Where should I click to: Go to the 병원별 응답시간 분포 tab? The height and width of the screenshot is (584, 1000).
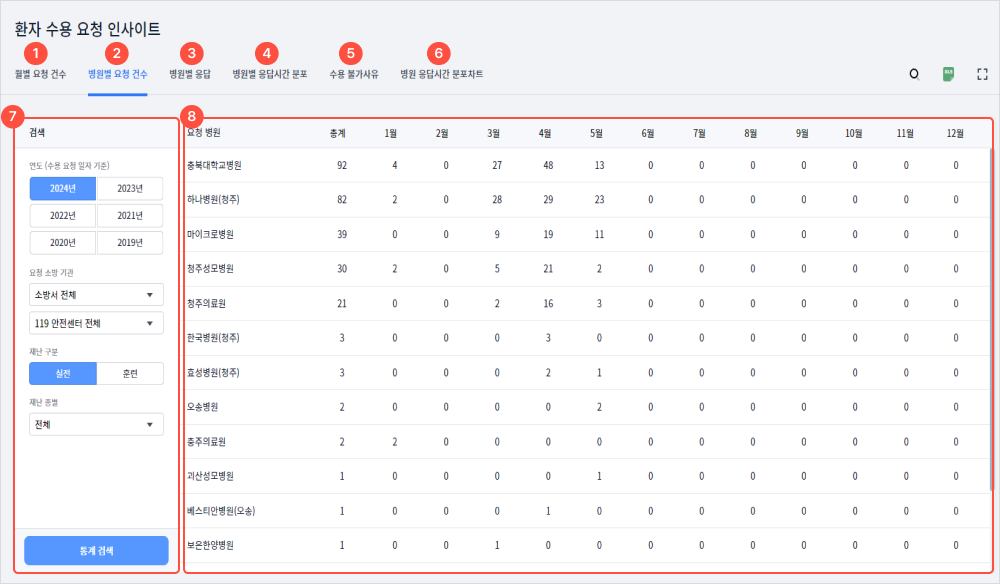[269, 74]
